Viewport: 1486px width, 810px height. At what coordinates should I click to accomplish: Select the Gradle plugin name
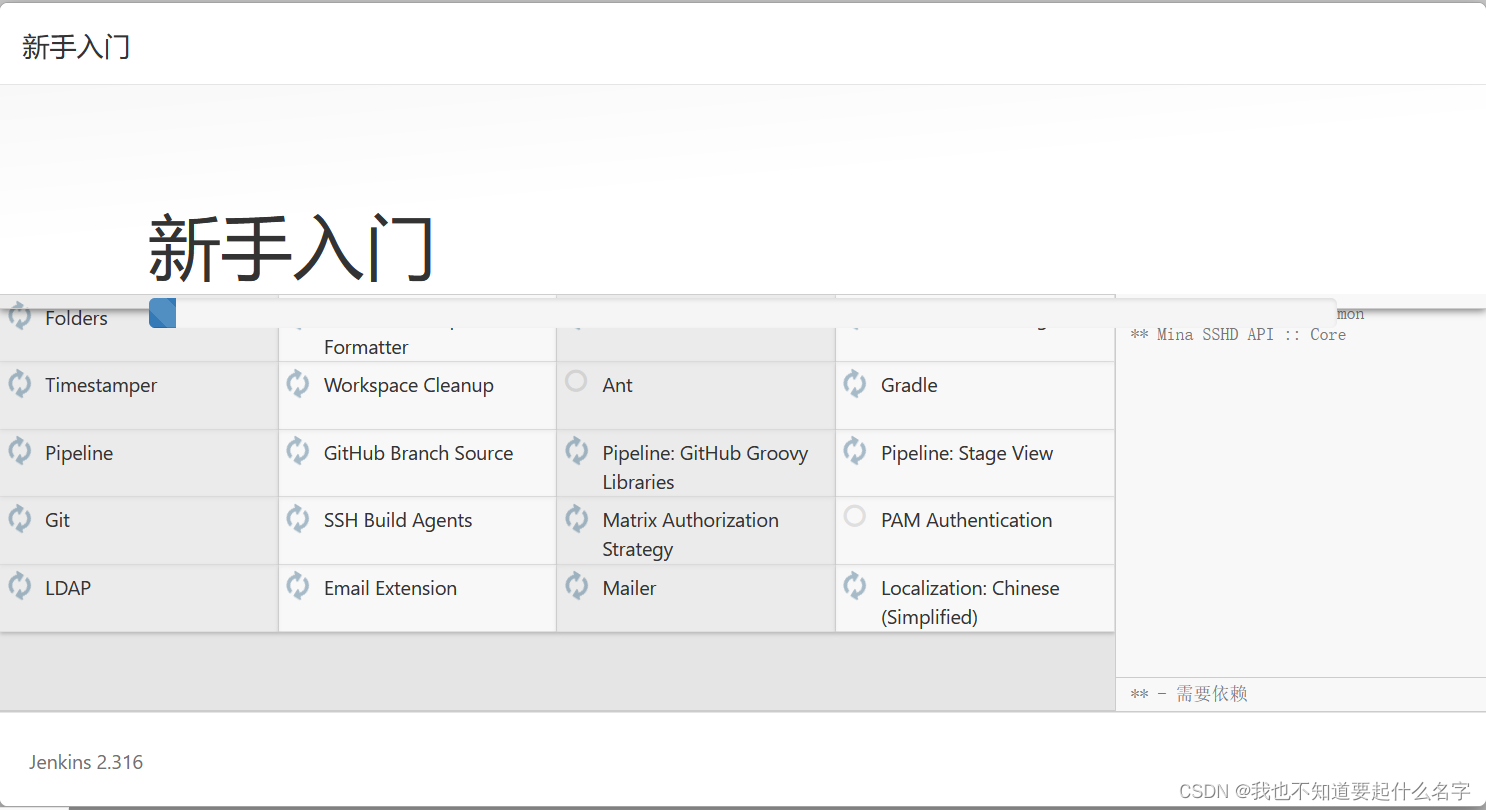(909, 385)
